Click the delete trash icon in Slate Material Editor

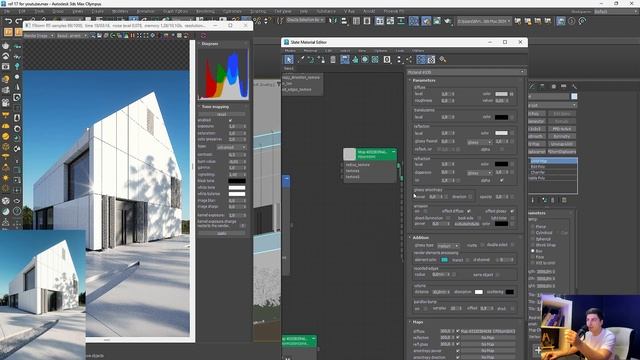click(x=333, y=60)
